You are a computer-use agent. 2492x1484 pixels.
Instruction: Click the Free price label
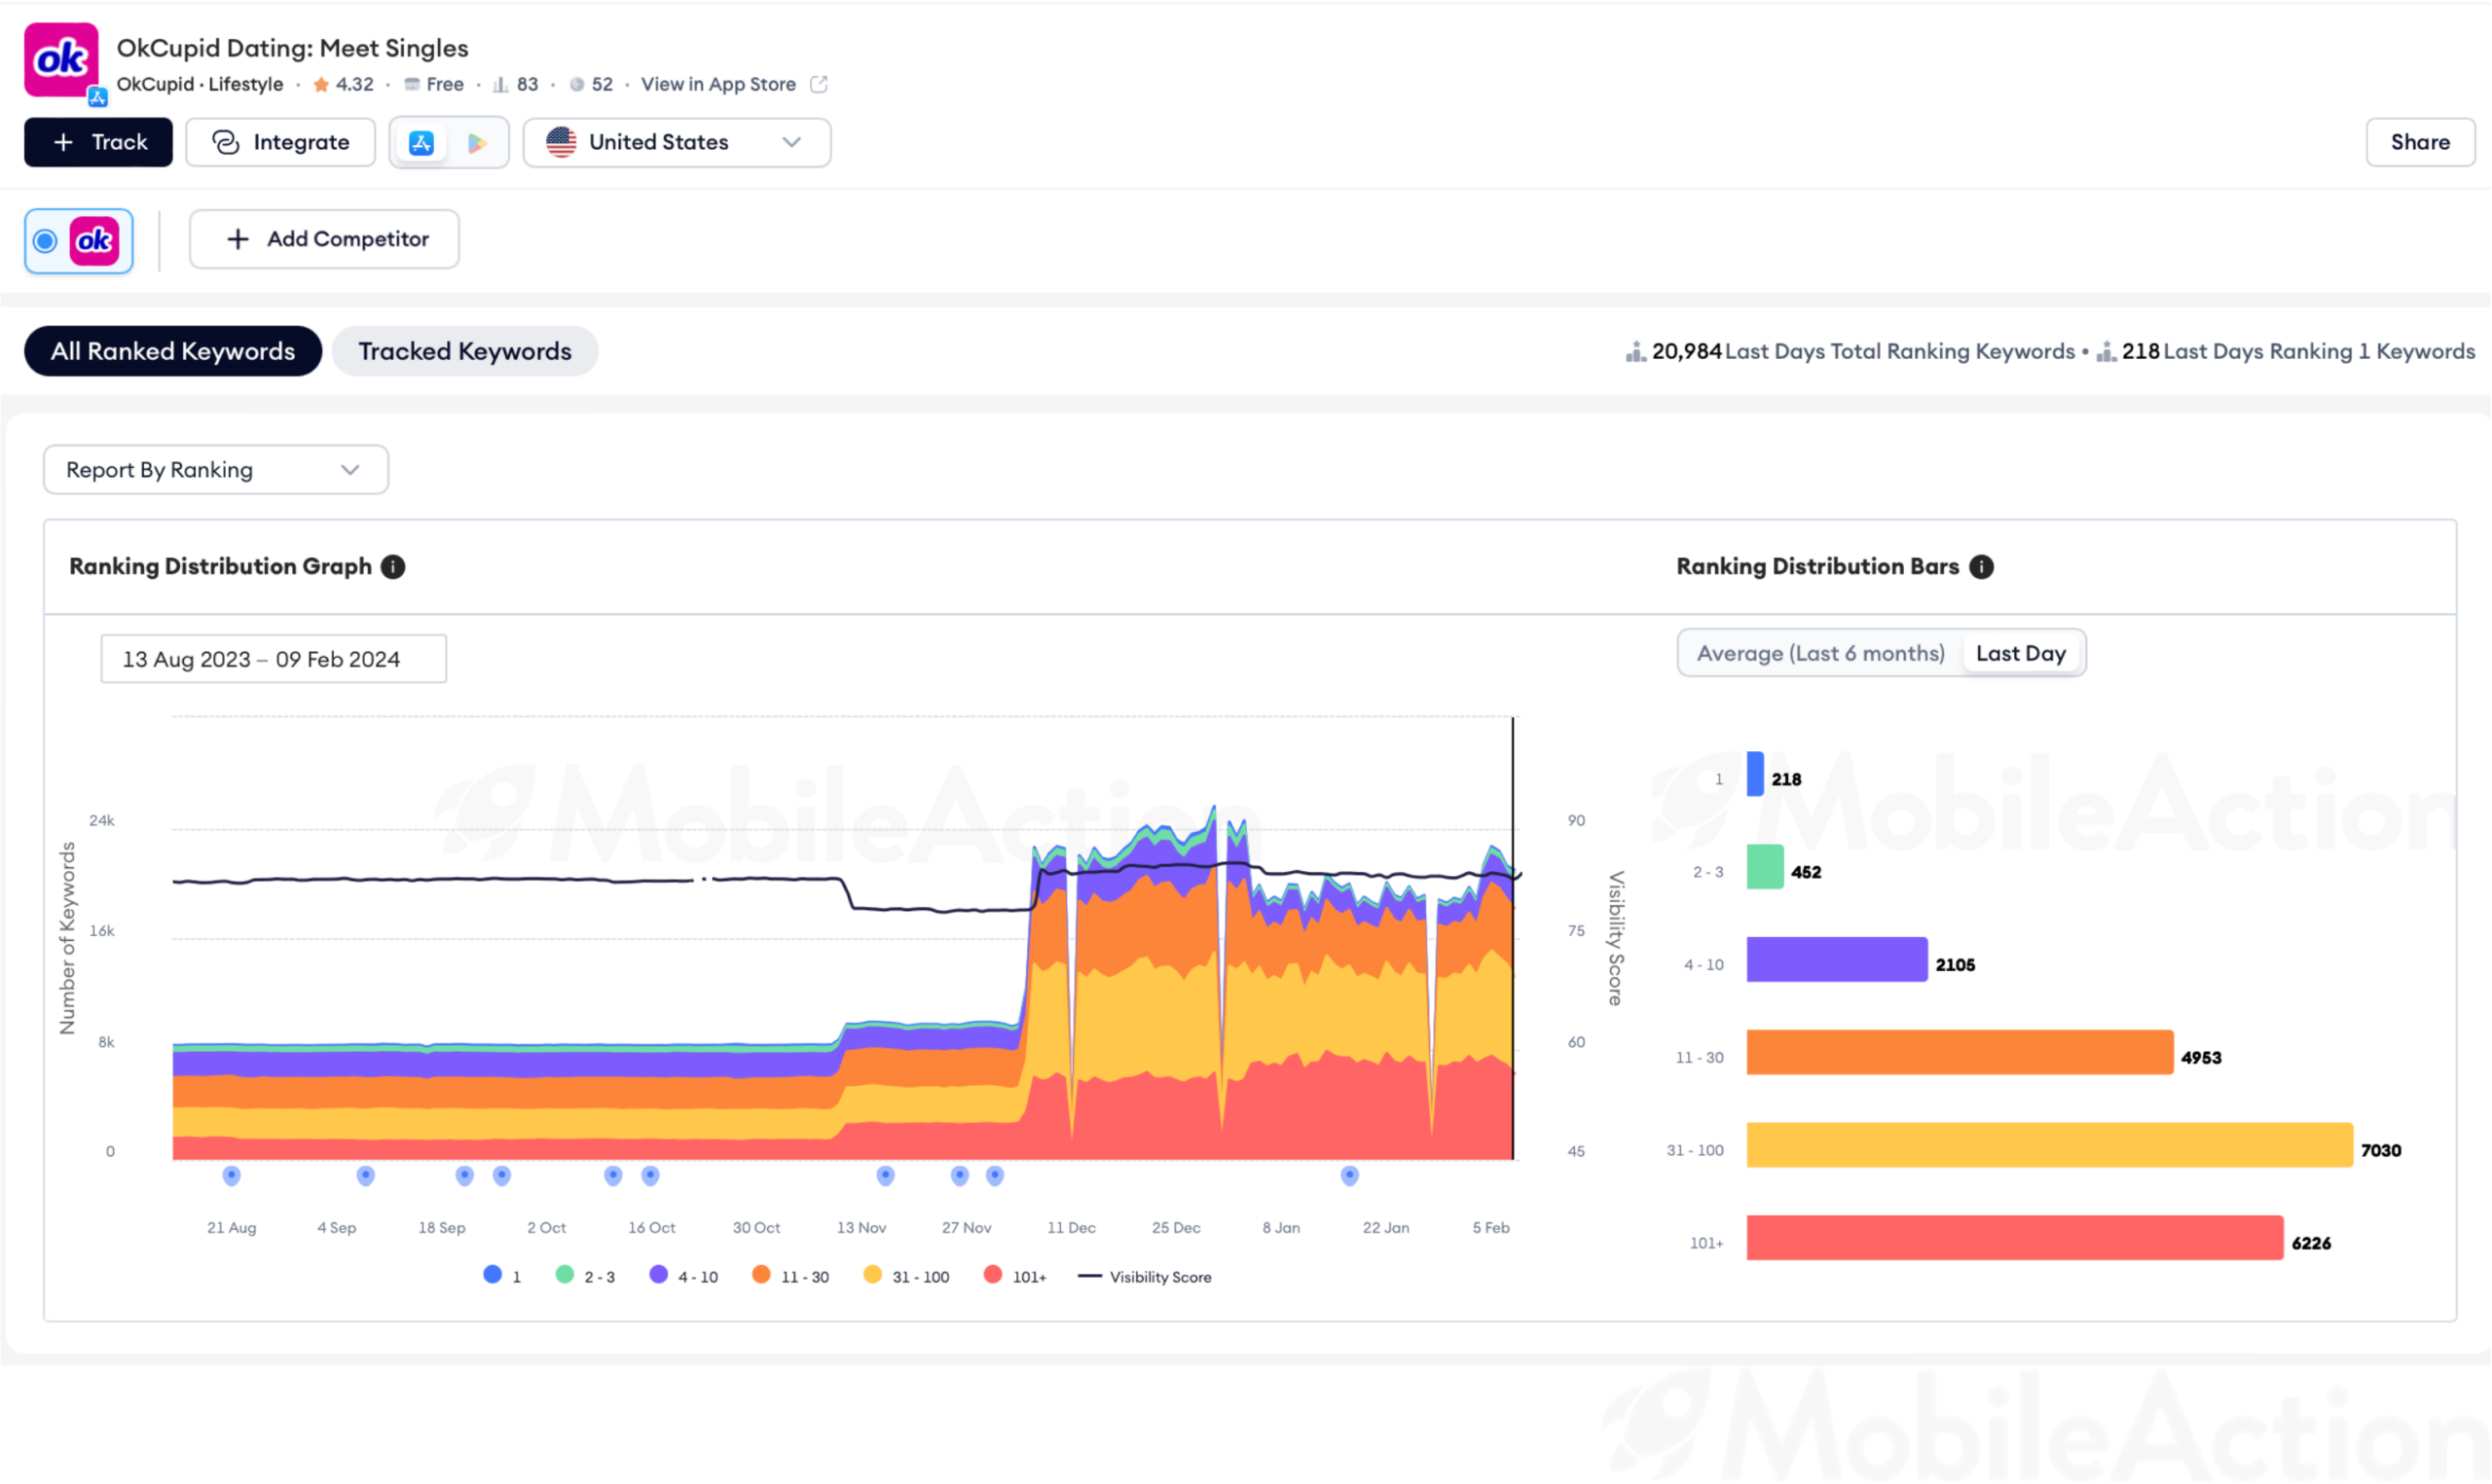[445, 85]
